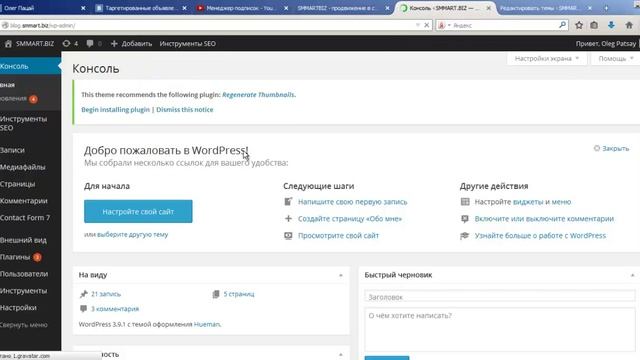This screenshot has width=640, height=360.
Task: Click the Добавить plus button
Action: pyautogui.click(x=131, y=44)
